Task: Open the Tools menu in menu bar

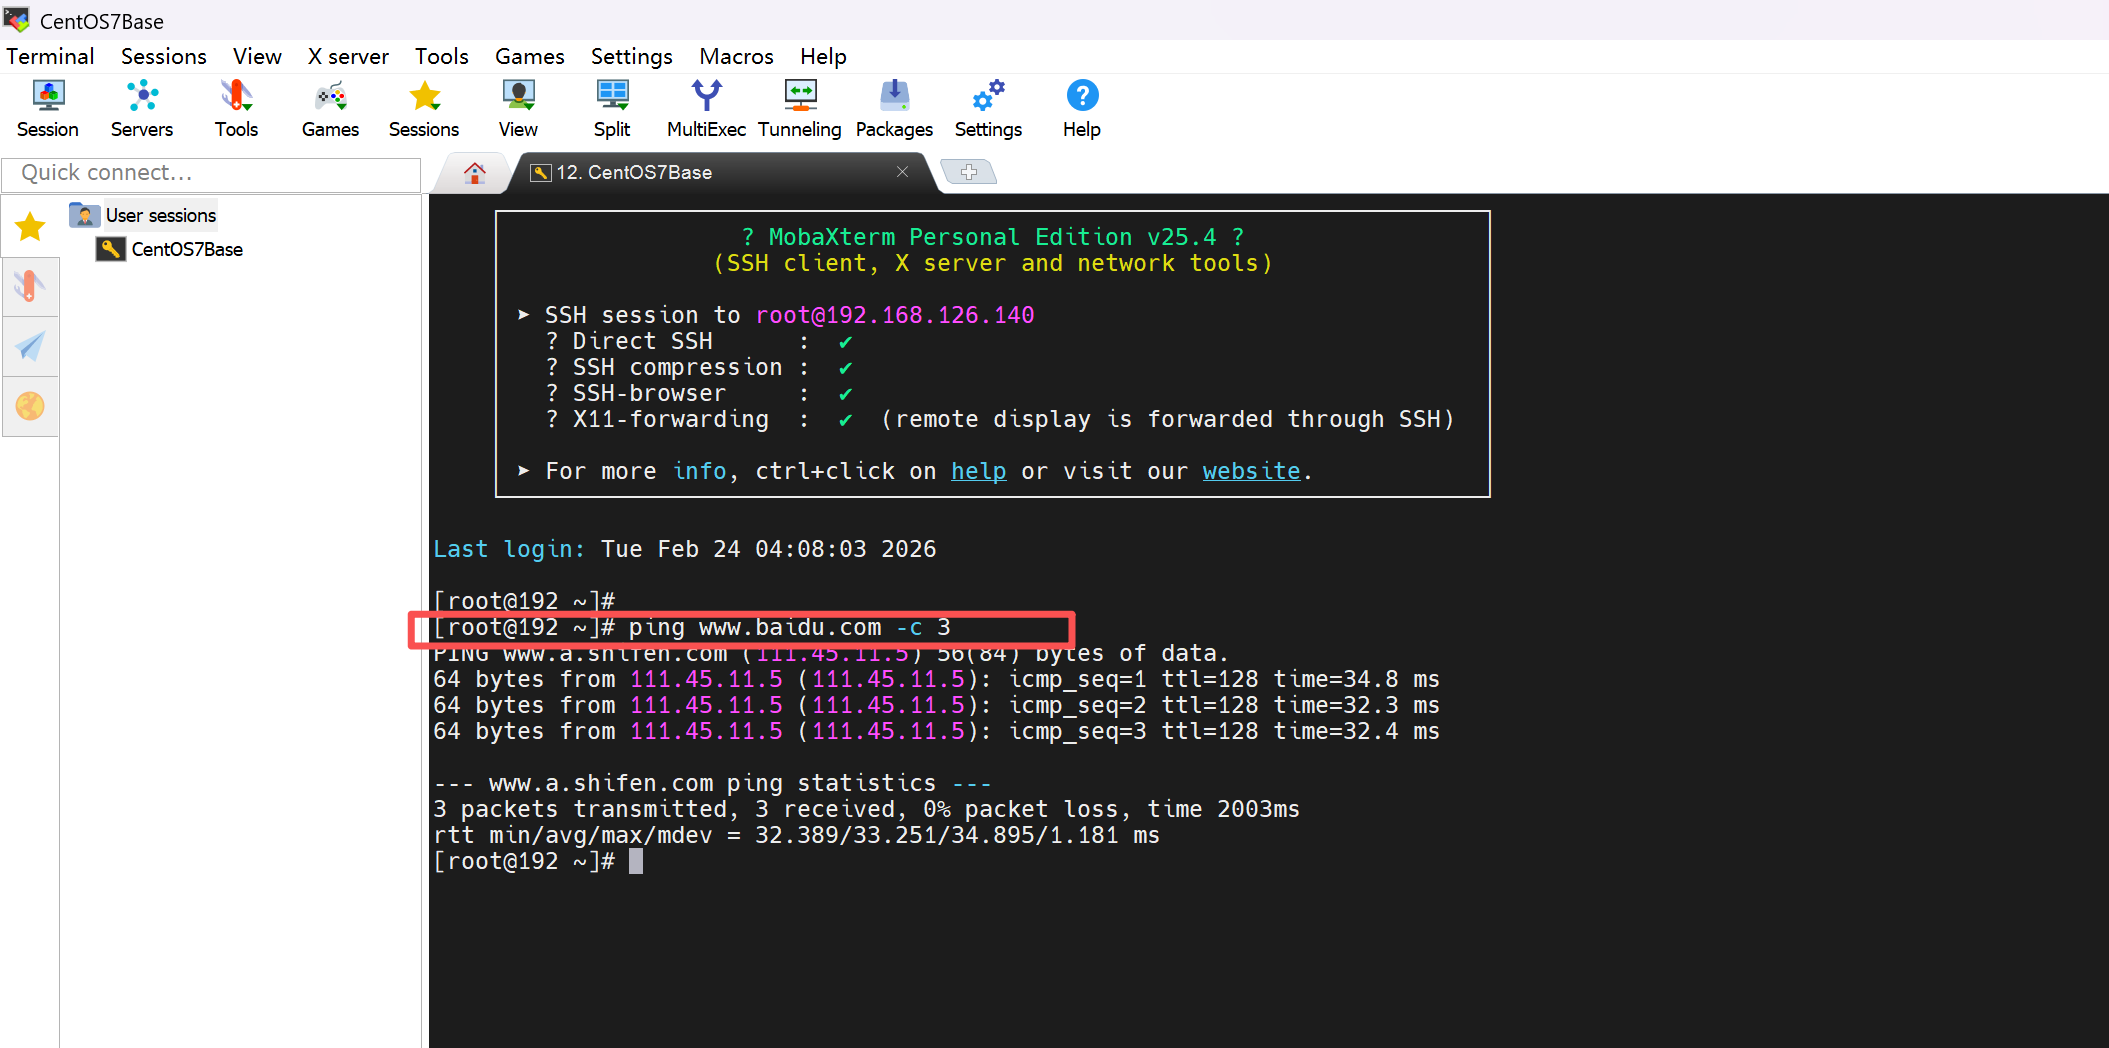Action: 442,56
